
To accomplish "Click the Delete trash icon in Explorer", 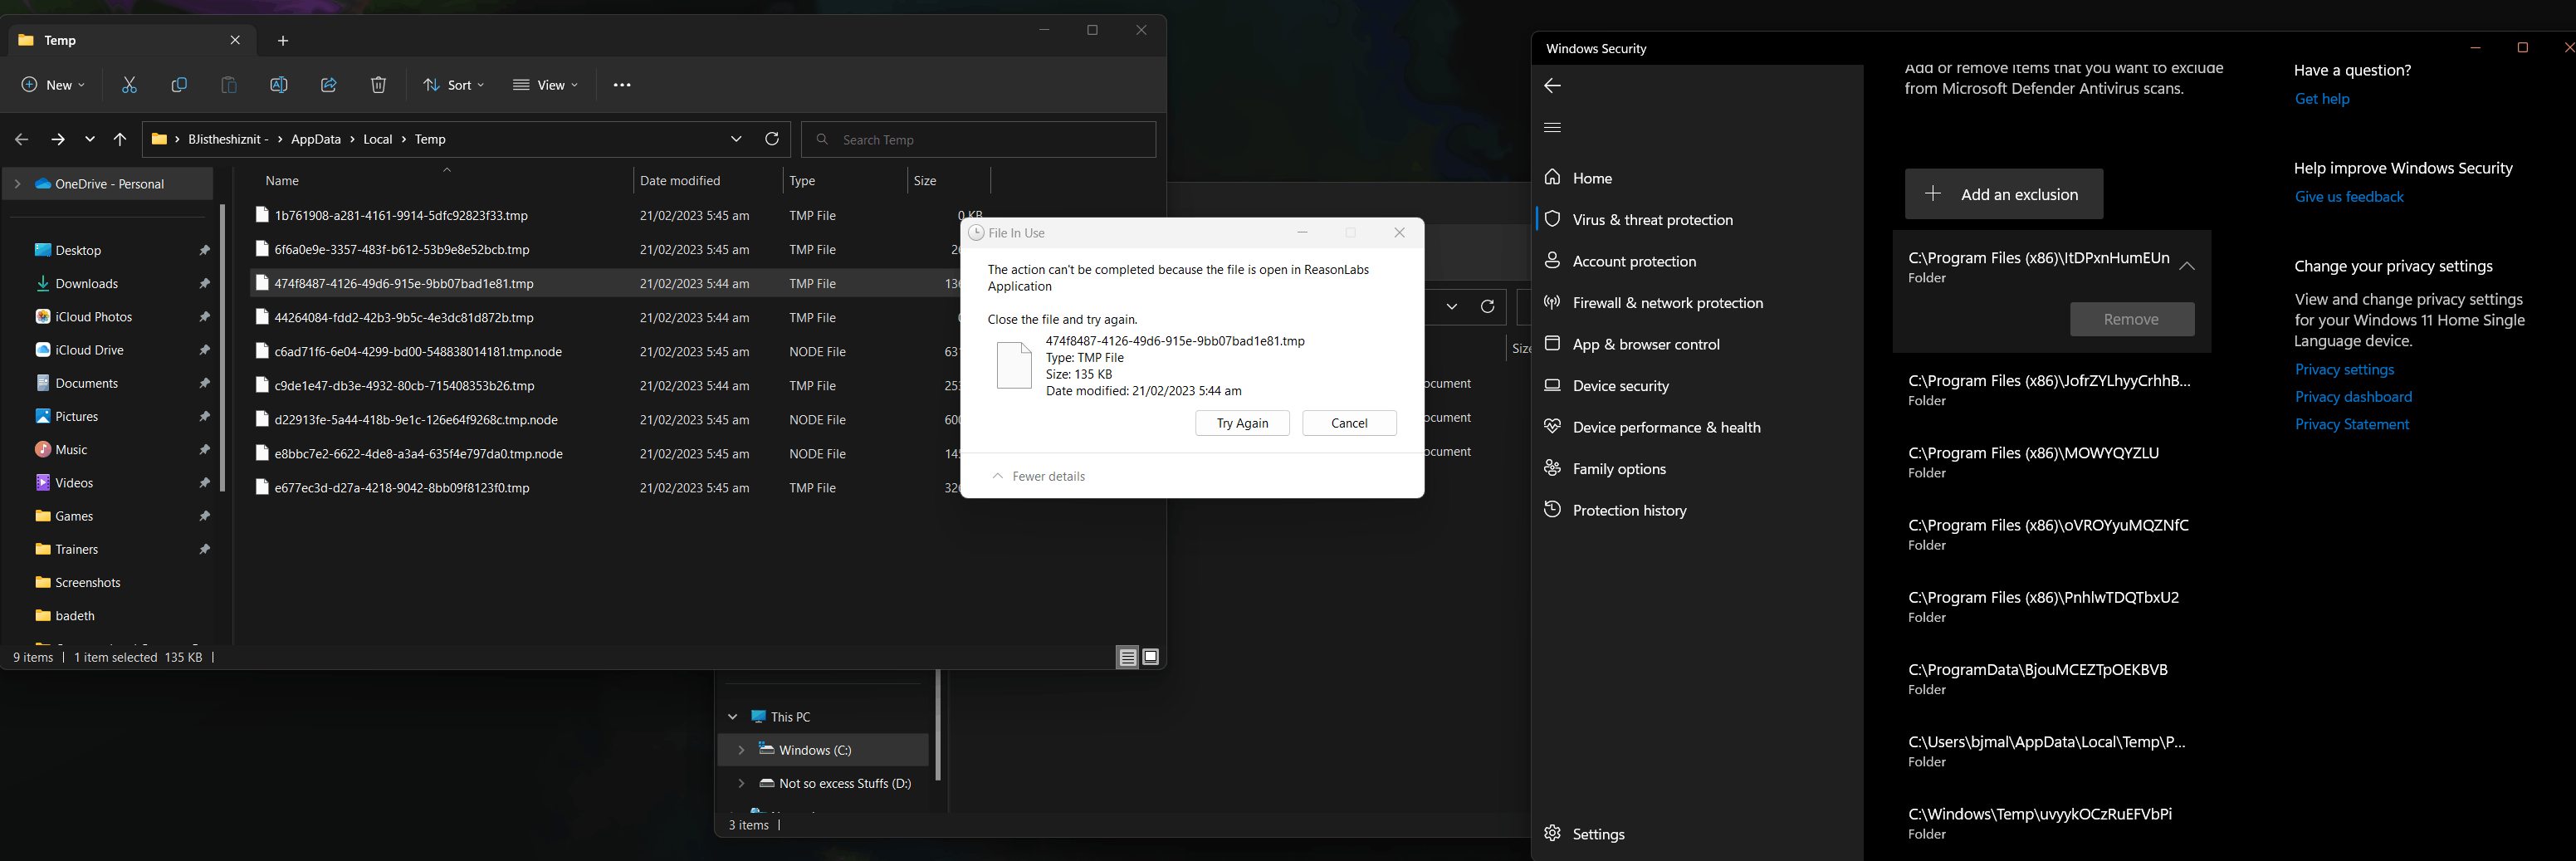I will (x=378, y=85).
